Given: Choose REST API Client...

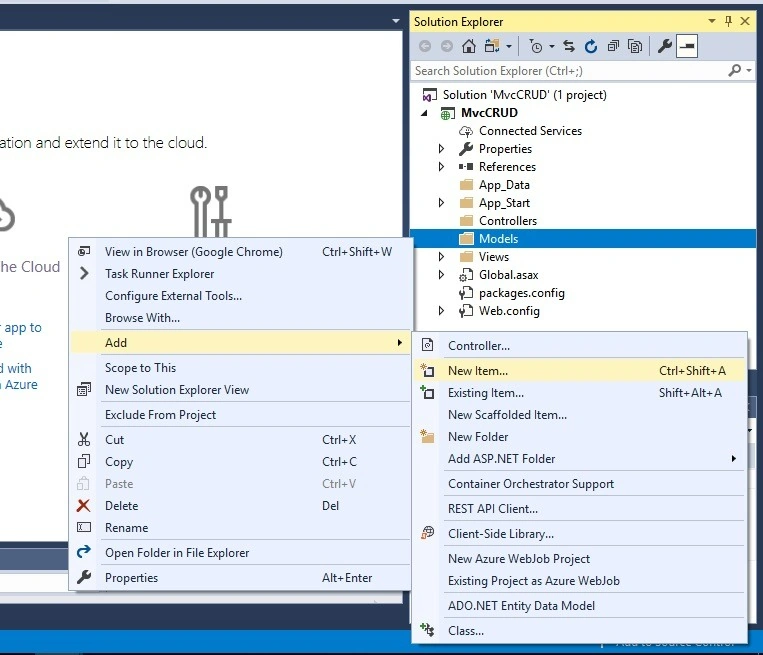Looking at the screenshot, I should coord(579,509).
